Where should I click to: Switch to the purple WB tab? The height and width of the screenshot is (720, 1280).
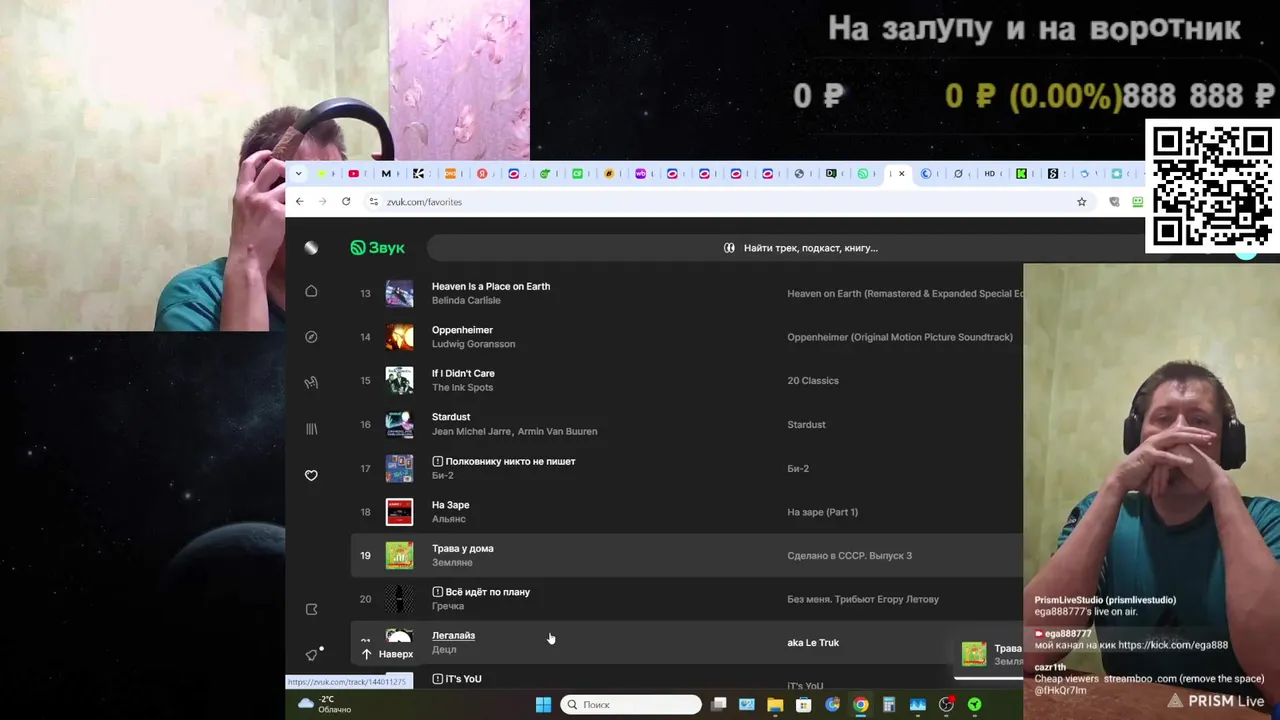point(640,173)
